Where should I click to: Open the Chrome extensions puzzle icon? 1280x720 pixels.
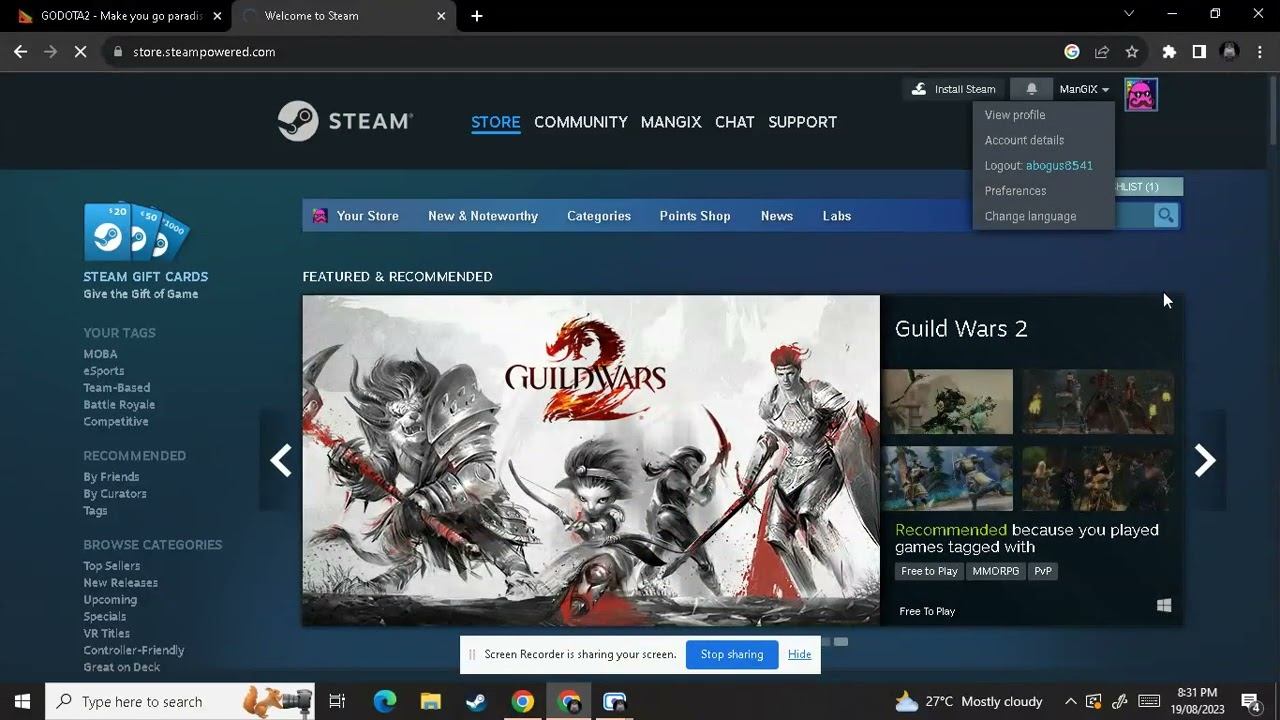(x=1169, y=52)
